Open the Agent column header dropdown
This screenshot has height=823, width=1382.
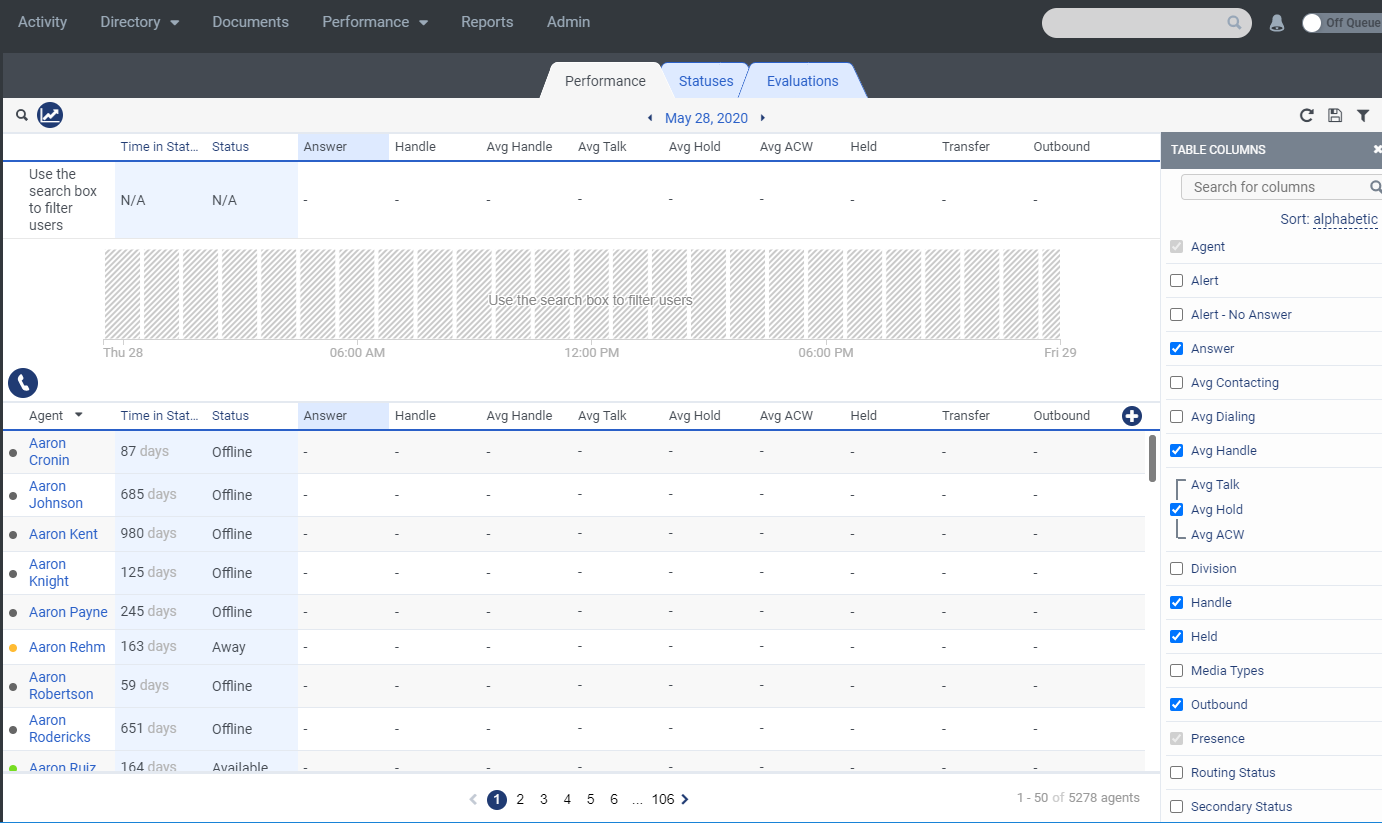[x=78, y=415]
